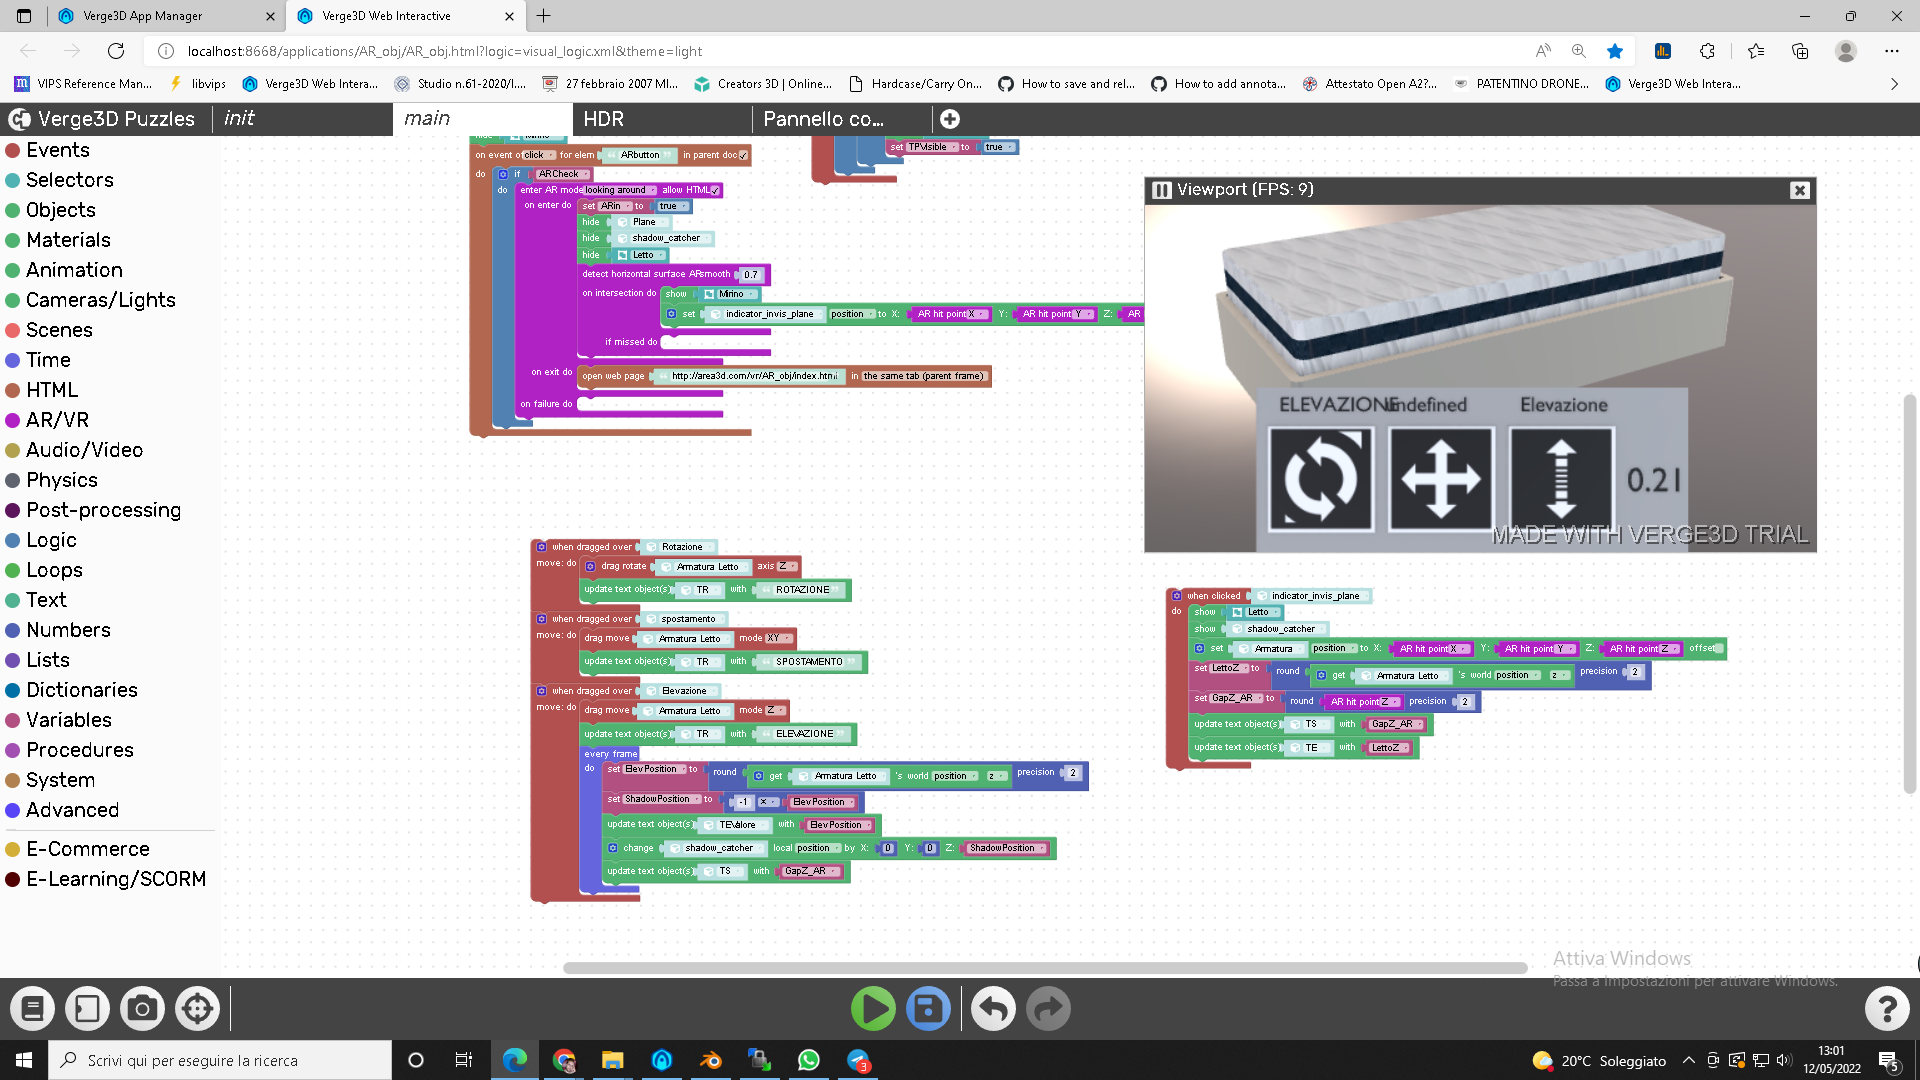
Task: Open the Procedures puzzle category
Action: point(80,750)
